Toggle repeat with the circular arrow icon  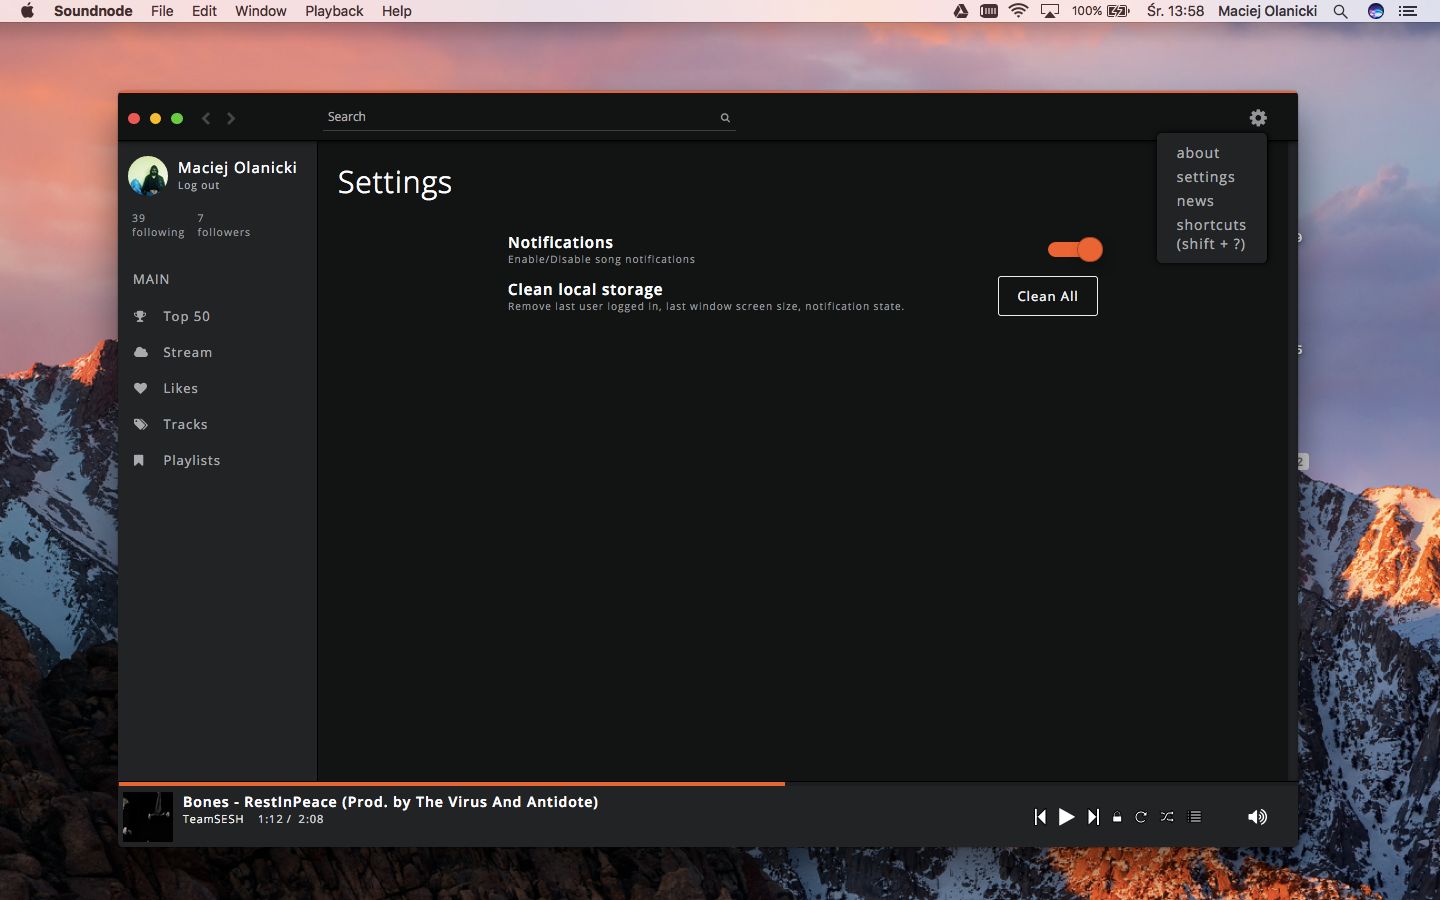[1141, 817]
